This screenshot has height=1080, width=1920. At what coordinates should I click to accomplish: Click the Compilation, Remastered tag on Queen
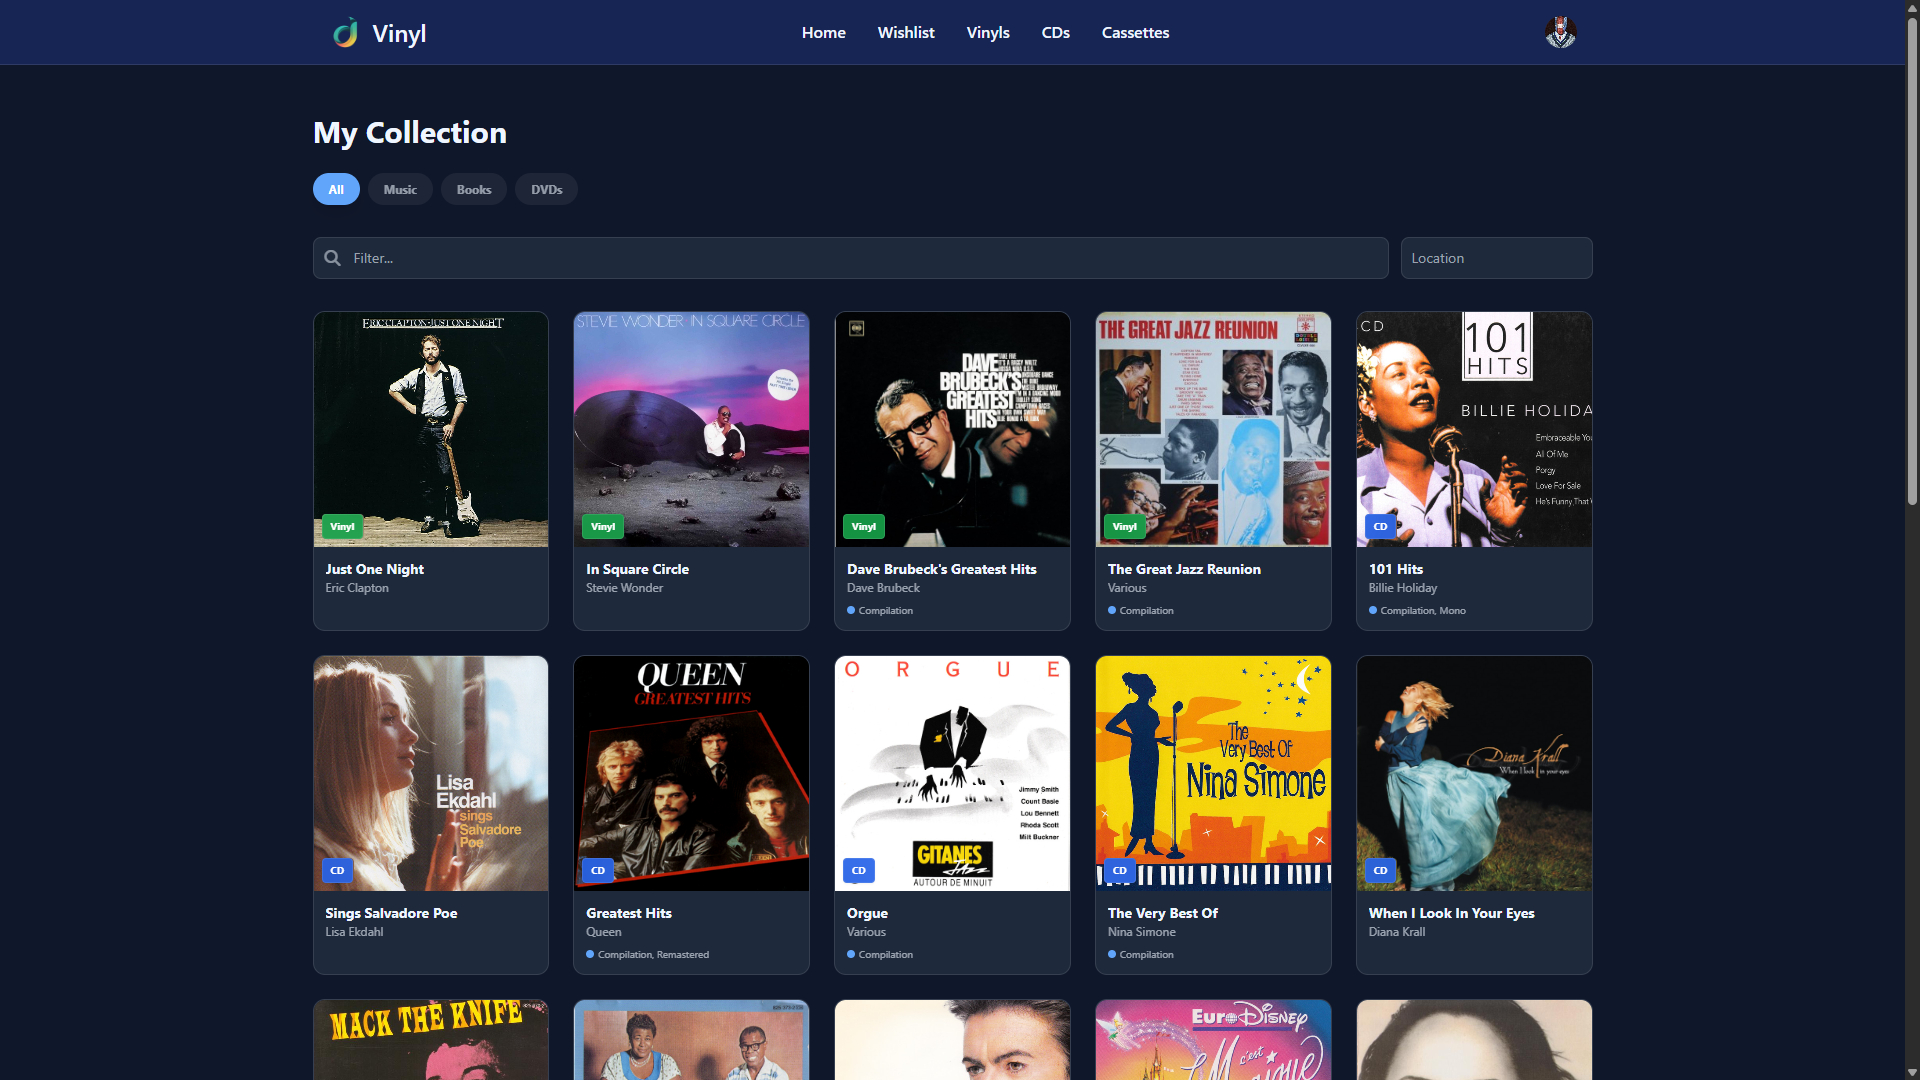(647, 955)
